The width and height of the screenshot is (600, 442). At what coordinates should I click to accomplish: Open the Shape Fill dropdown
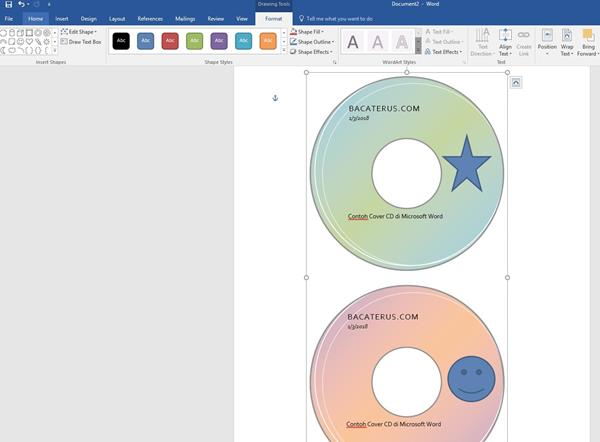307,32
